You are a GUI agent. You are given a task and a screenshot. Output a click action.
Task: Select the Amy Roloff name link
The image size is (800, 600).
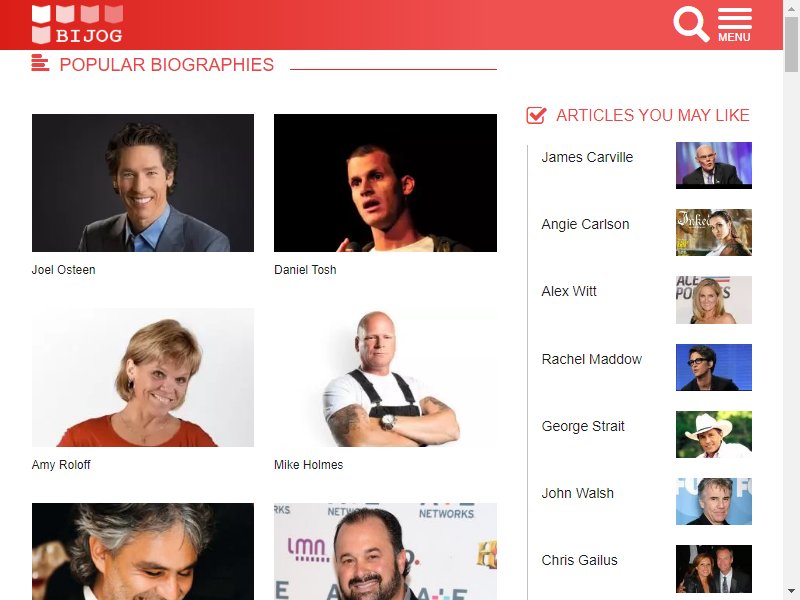click(61, 465)
